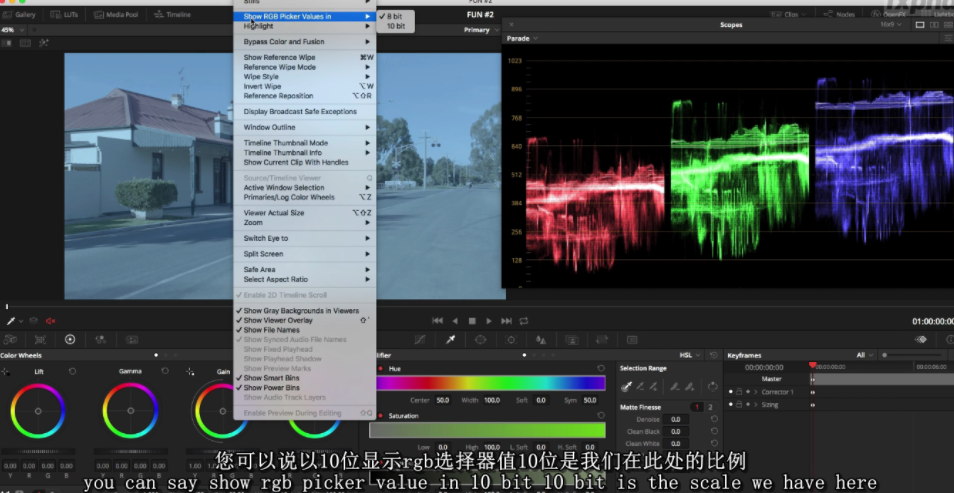Image resolution: width=954 pixels, height=493 pixels.
Task: Reset the Gamma color wheel
Action: [164, 371]
